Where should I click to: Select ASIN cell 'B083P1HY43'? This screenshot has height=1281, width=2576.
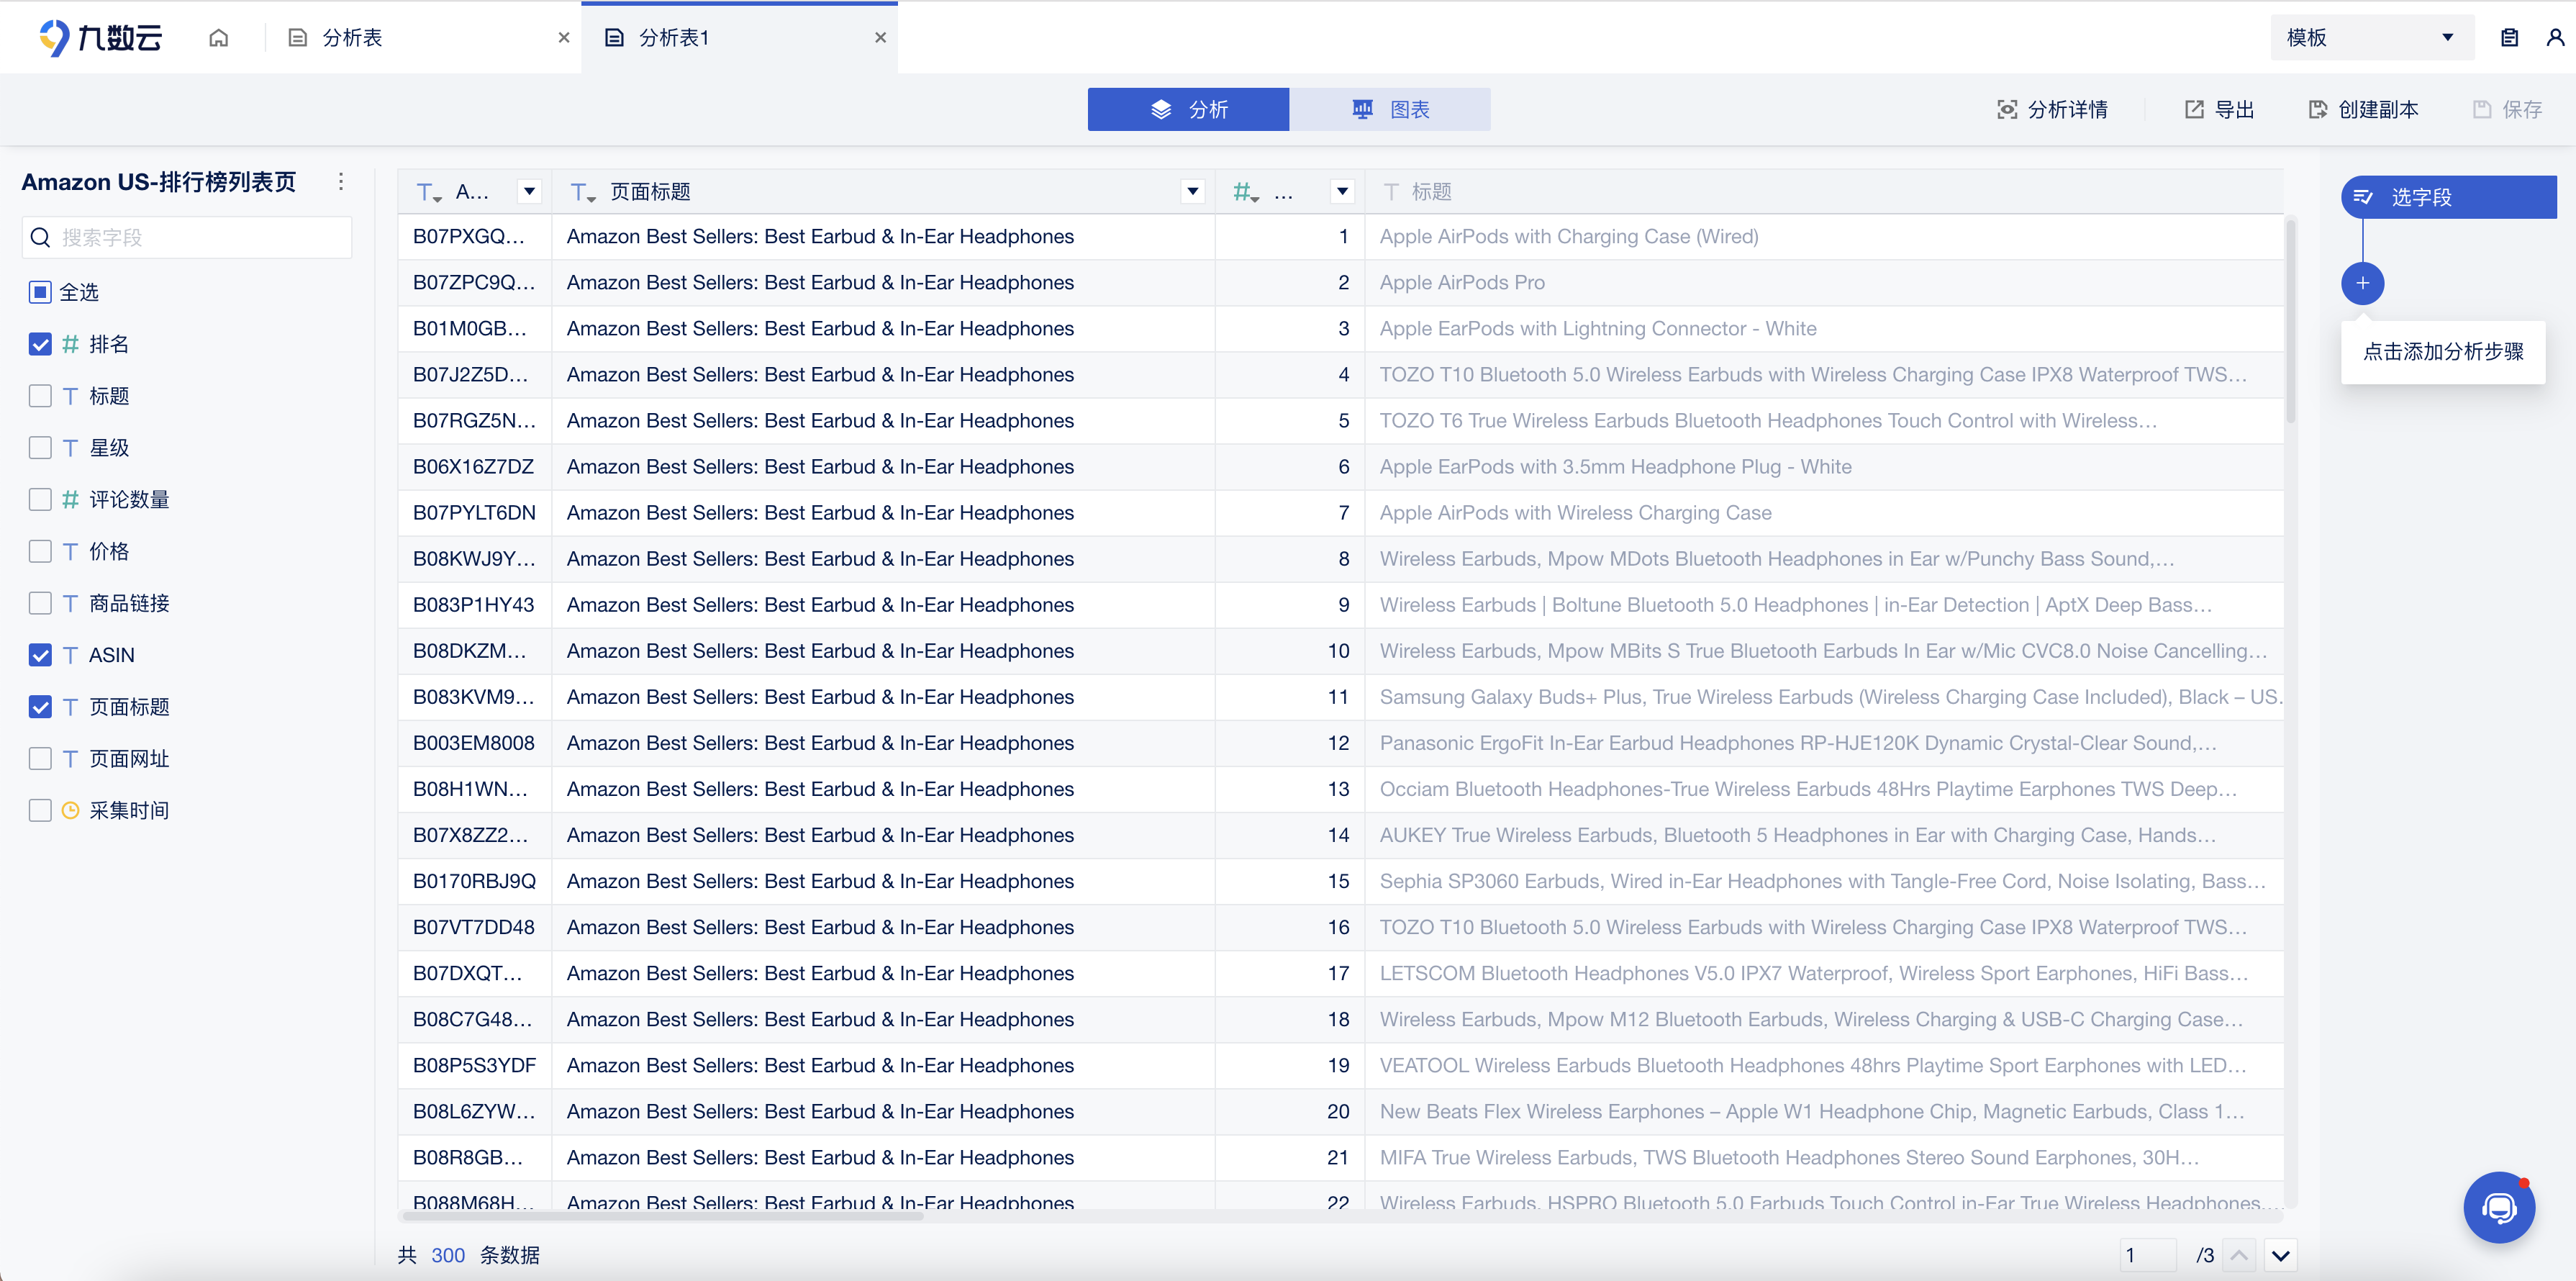point(474,605)
